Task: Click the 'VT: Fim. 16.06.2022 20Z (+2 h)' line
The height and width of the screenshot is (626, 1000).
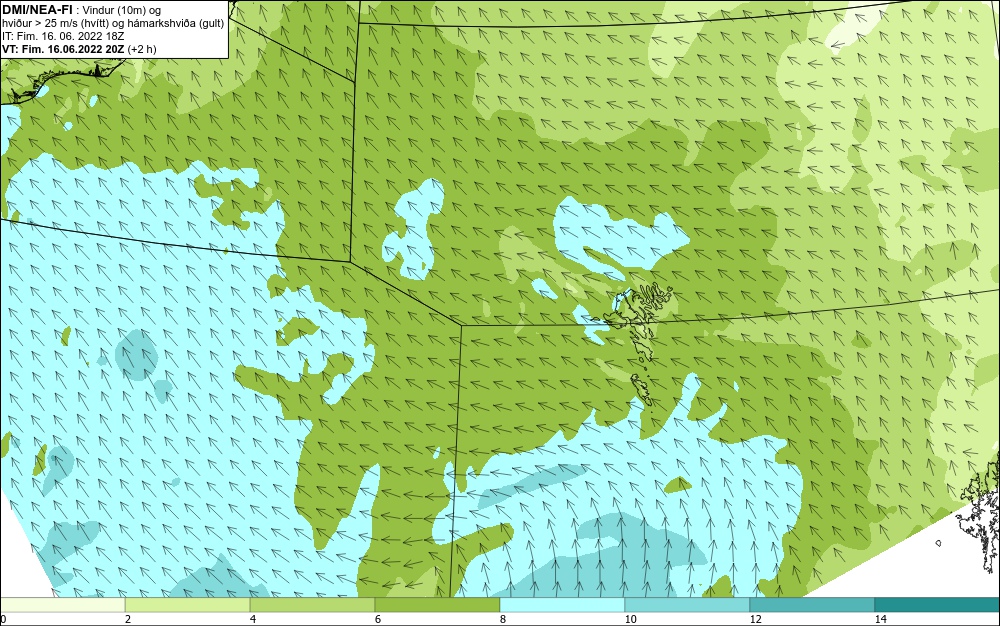Action: coord(79,49)
